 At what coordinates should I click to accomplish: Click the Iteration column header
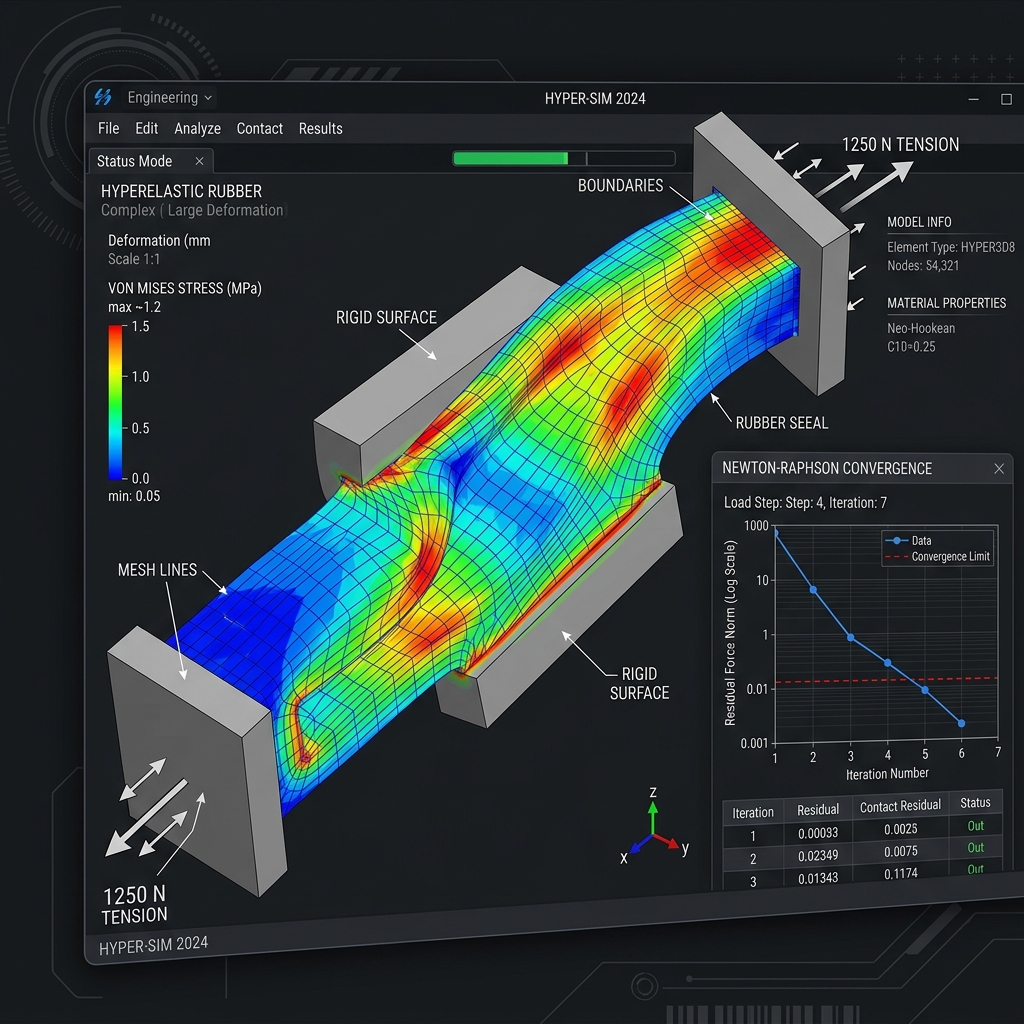tap(752, 812)
